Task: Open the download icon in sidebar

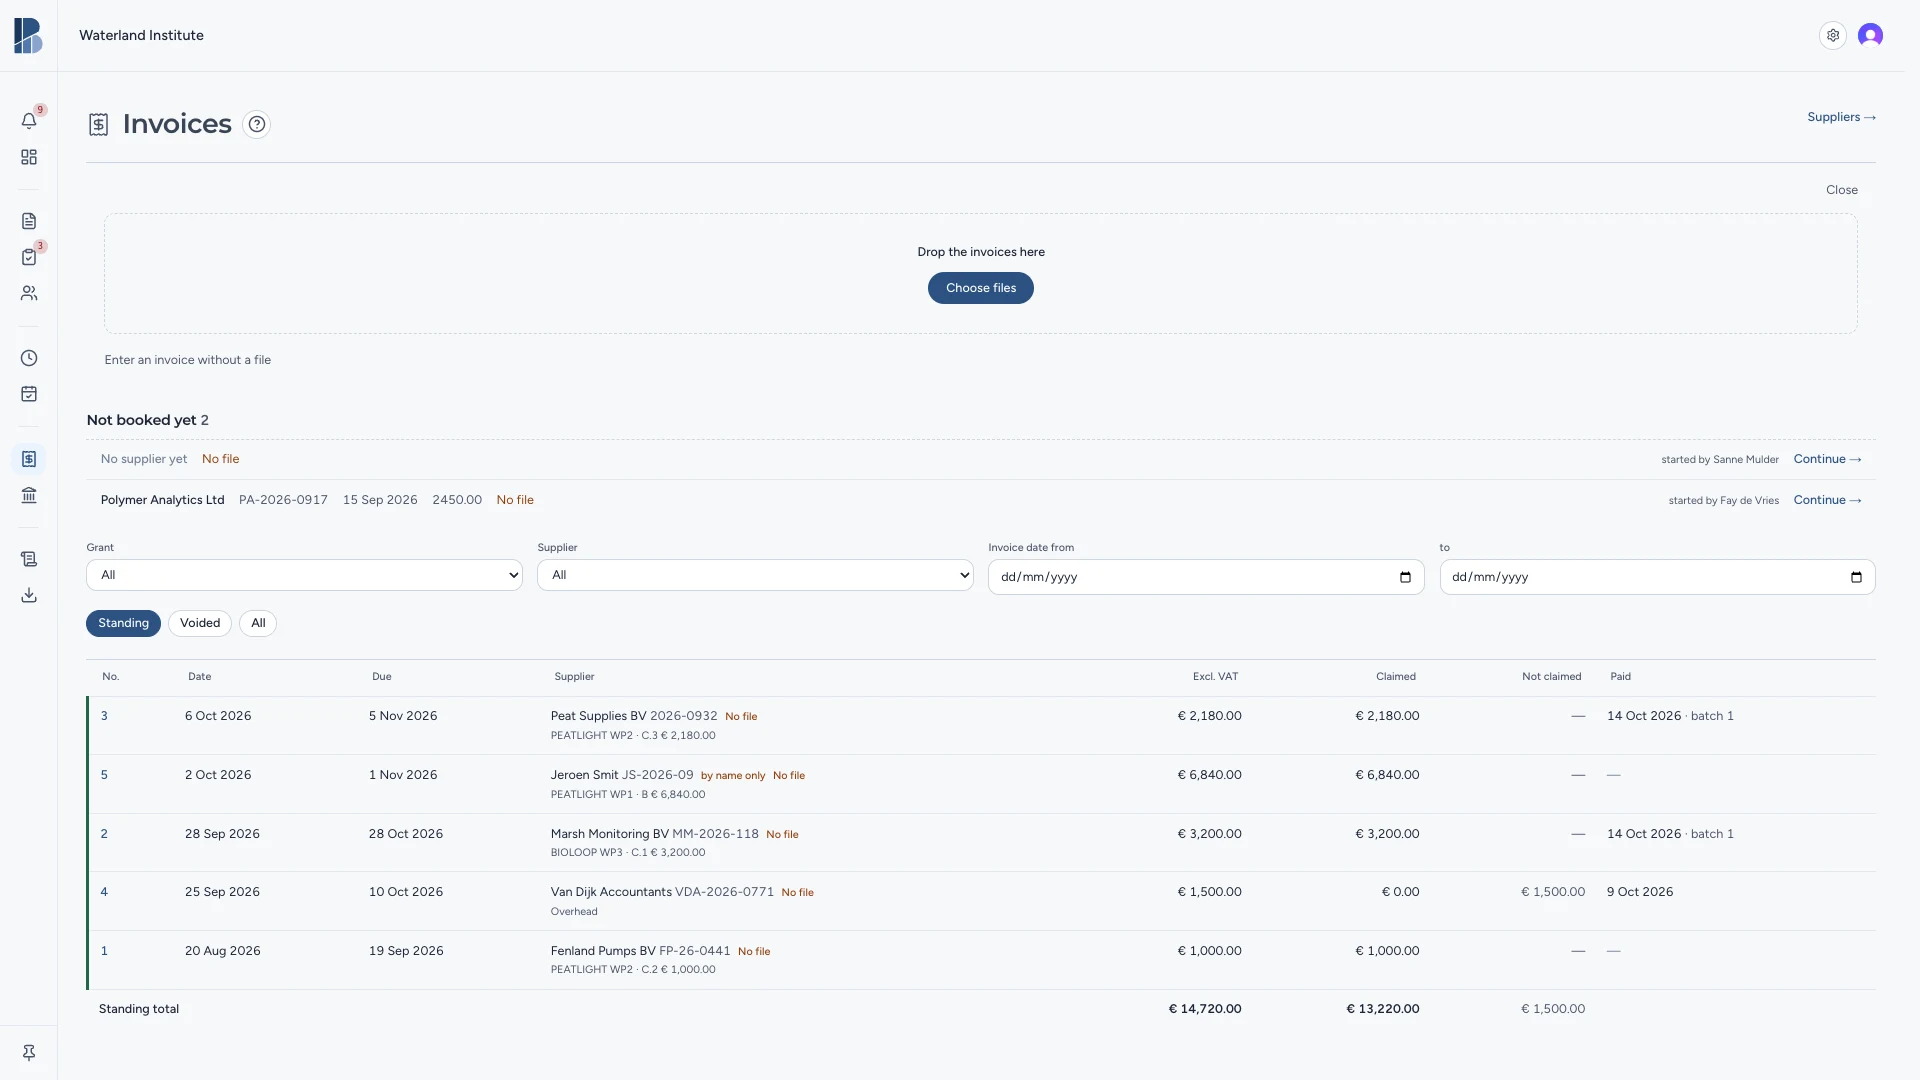Action: pyautogui.click(x=29, y=595)
